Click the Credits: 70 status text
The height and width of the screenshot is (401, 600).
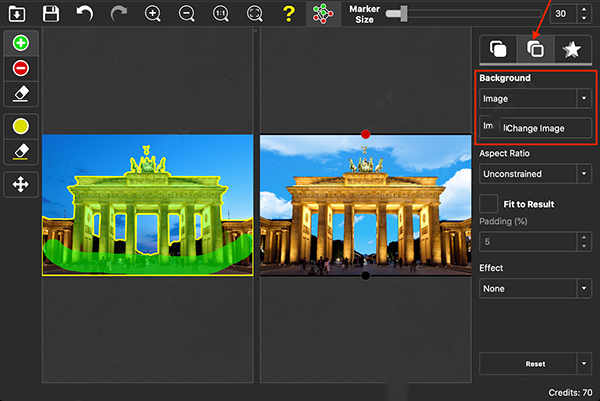(x=570, y=393)
